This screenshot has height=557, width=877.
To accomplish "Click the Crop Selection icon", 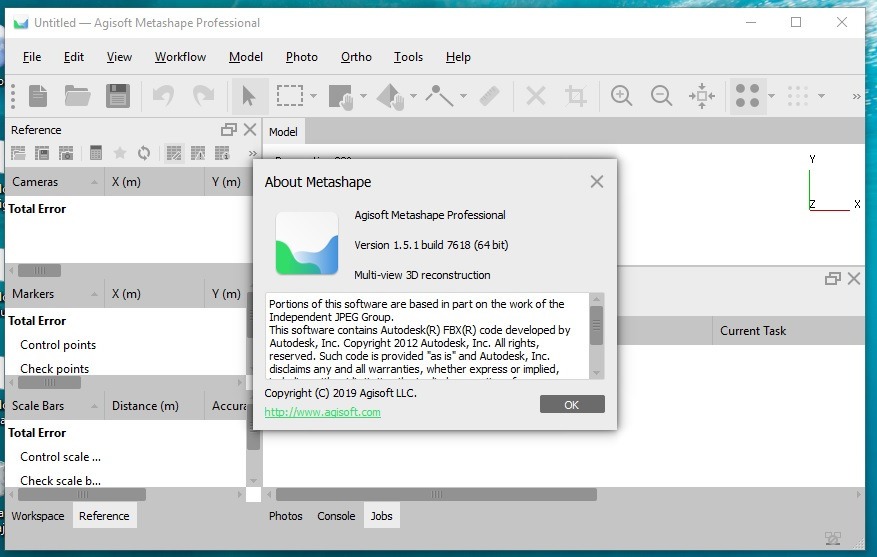I will 576,96.
